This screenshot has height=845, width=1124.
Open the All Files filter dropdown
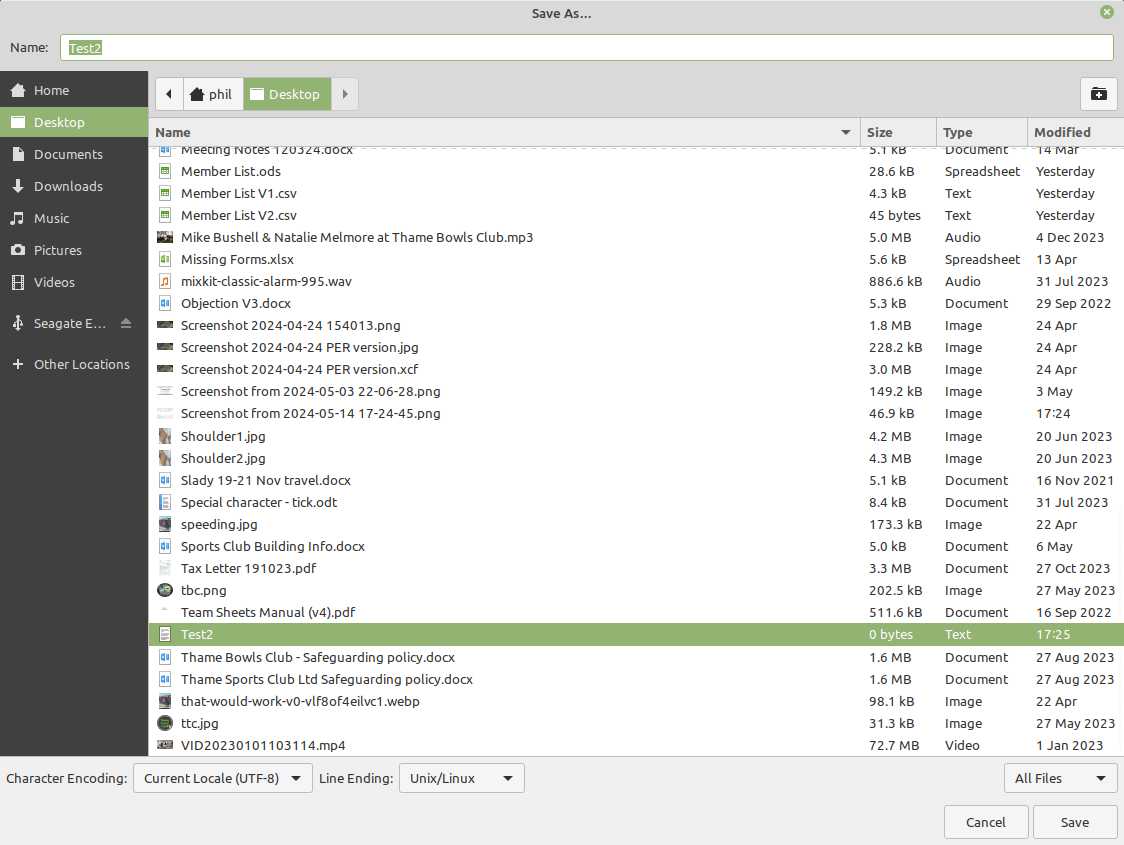point(1060,778)
